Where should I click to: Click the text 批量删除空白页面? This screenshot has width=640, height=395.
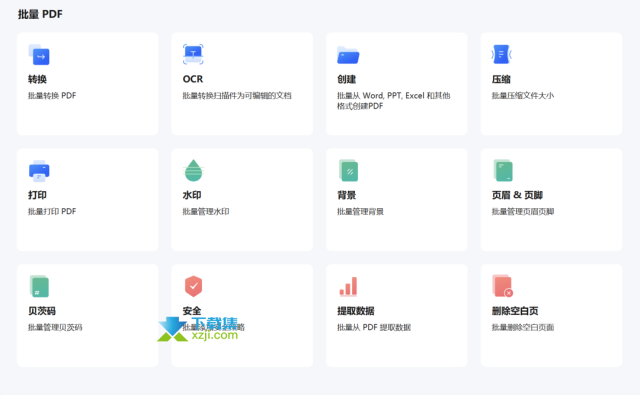point(523,327)
